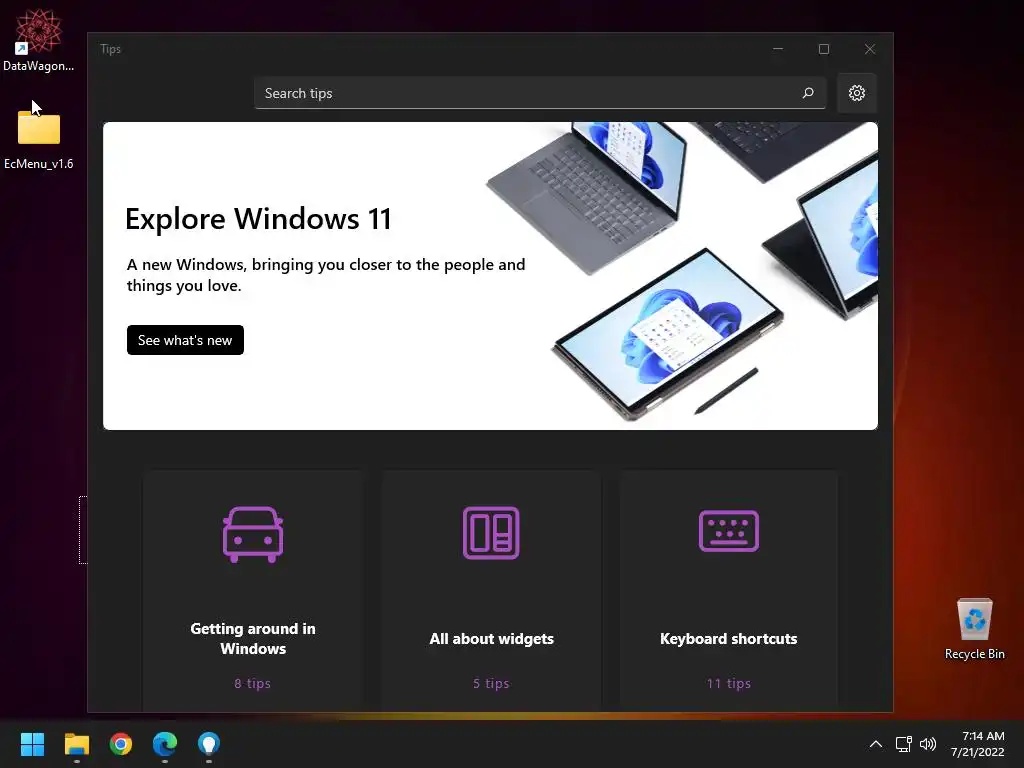Viewport: 1024px width, 768px height.
Task: Launch Google Chrome from taskbar
Action: [x=121, y=744]
